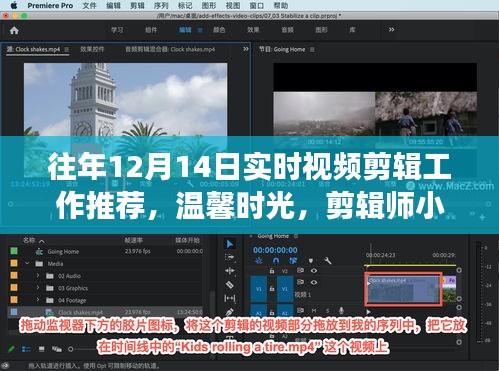Click the Name column sort arrow
Viewport: 499px width, 371px height.
click(x=42, y=241)
